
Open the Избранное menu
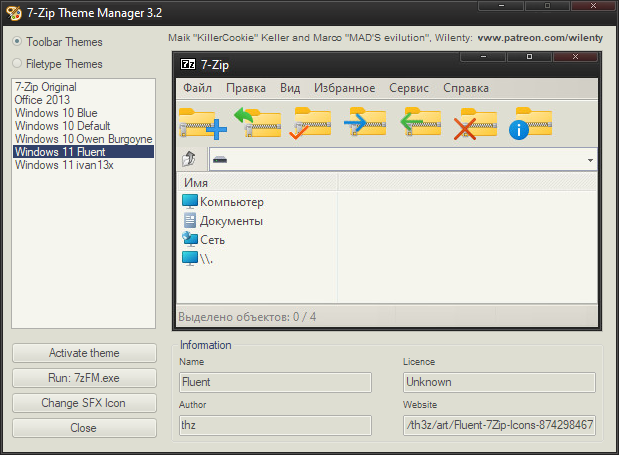click(x=345, y=88)
